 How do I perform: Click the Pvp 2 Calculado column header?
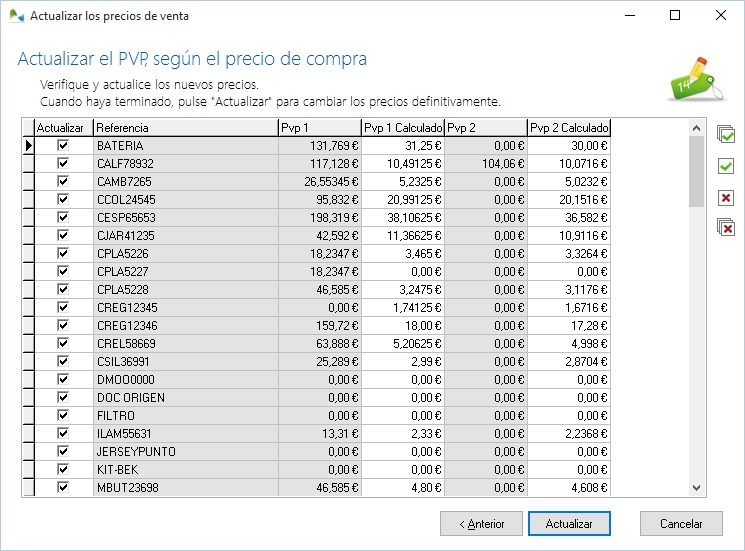pyautogui.click(x=569, y=128)
